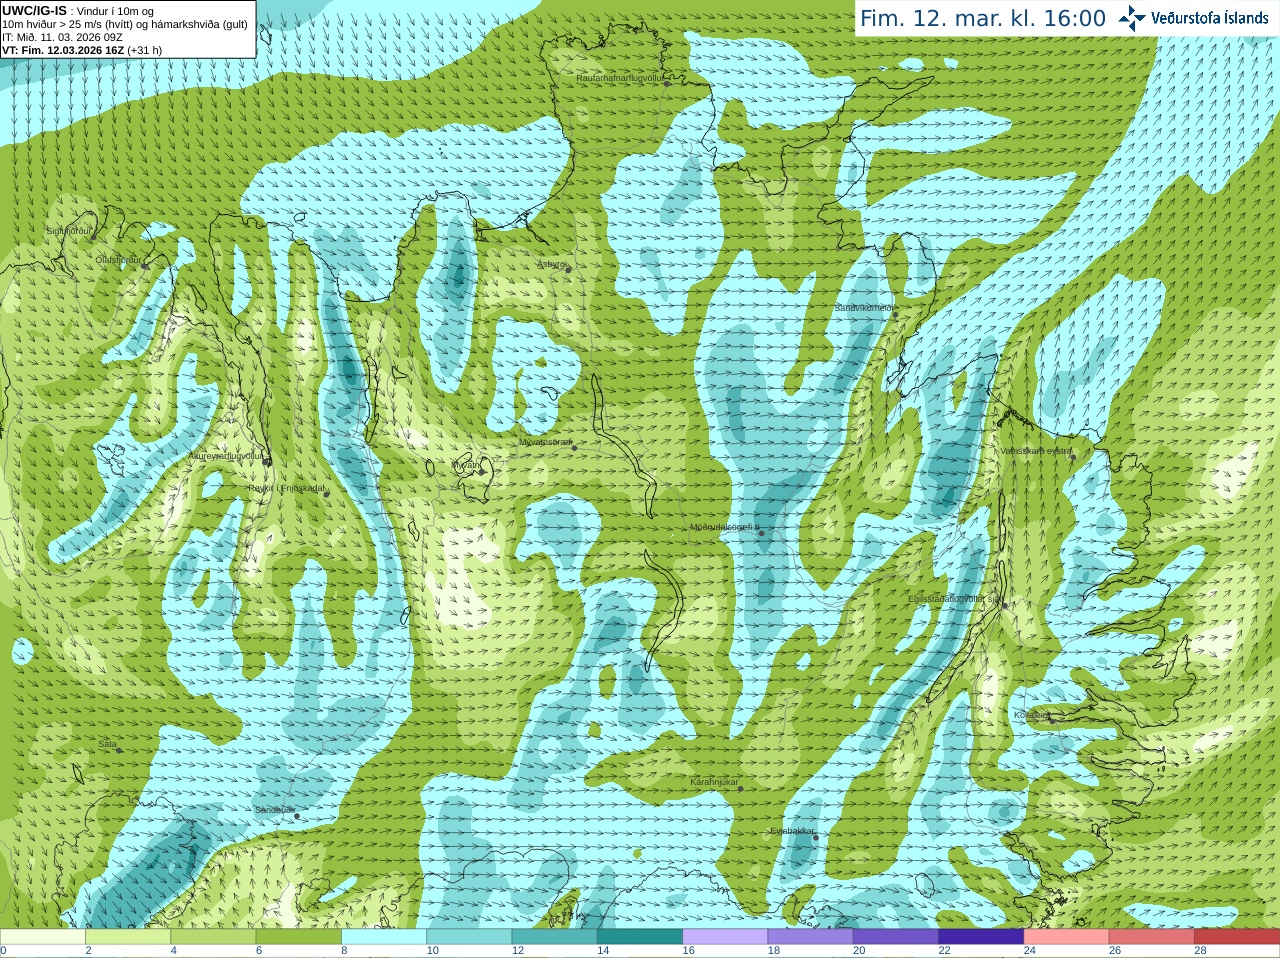Image resolution: width=1280 pixels, height=958 pixels.
Task: Click the Kárahnjúkar station label
Action: click(714, 782)
